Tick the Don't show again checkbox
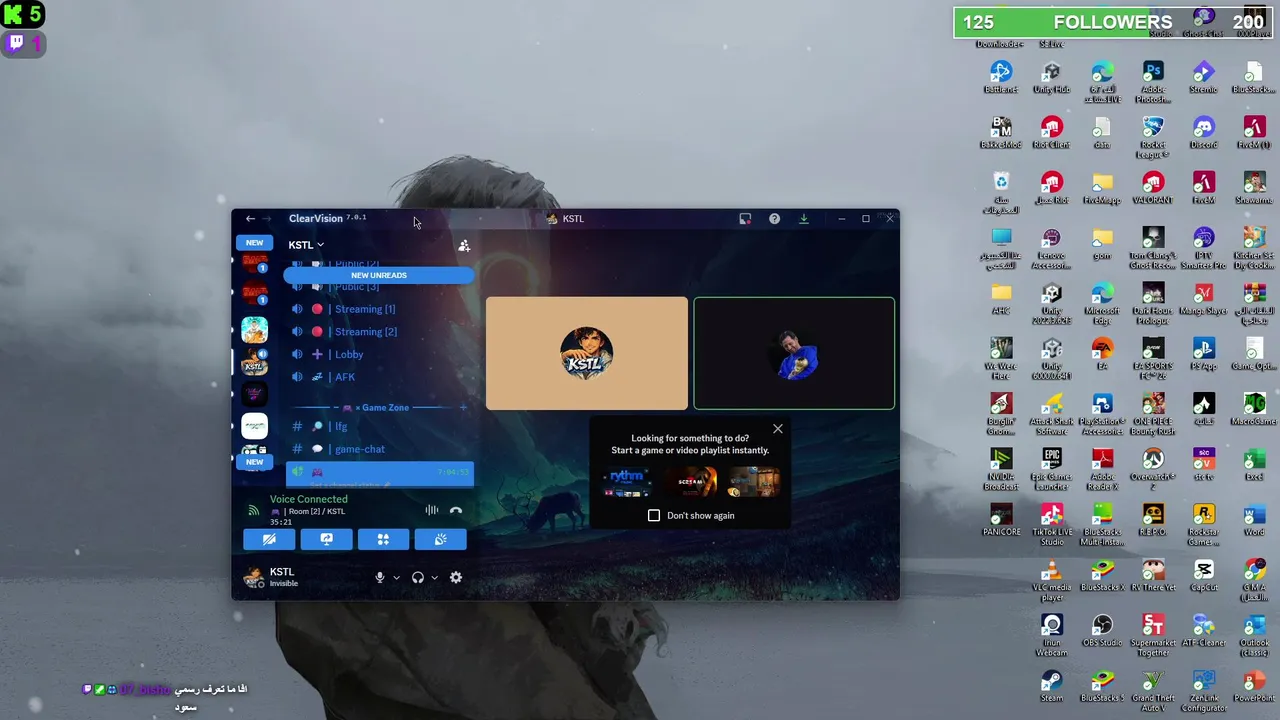1280x720 pixels. (654, 515)
